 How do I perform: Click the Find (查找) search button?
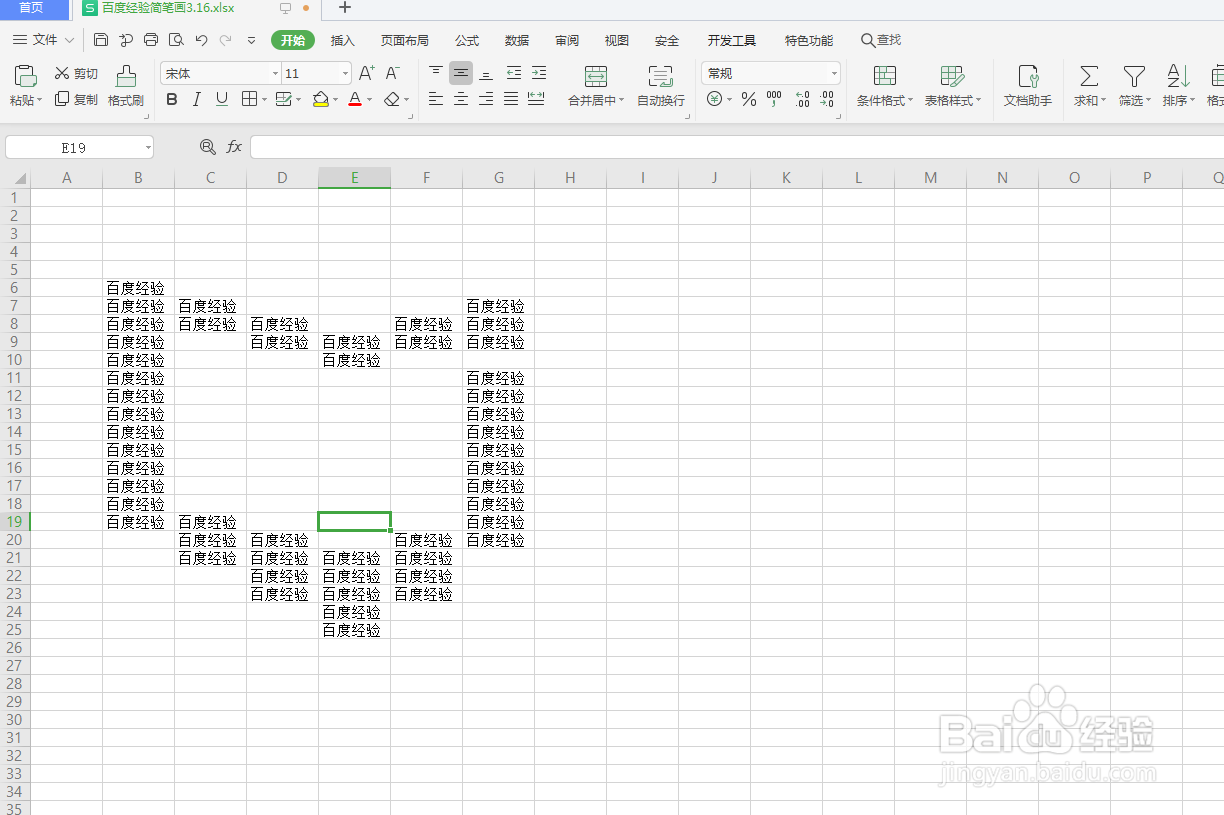(881, 40)
